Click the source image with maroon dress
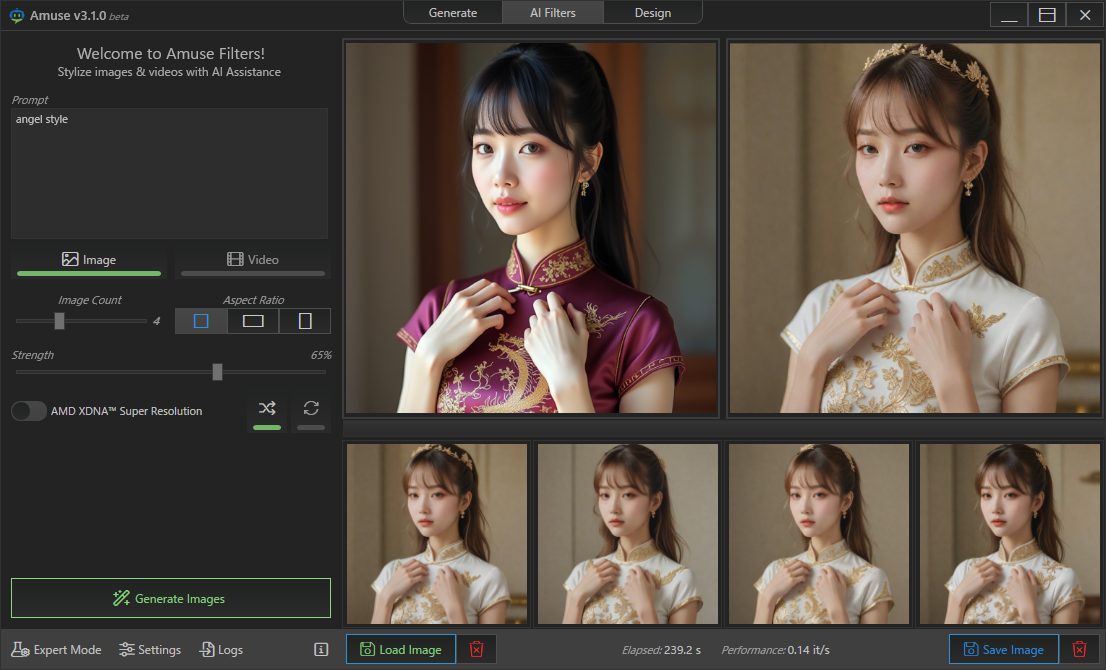This screenshot has width=1106, height=670. point(531,228)
